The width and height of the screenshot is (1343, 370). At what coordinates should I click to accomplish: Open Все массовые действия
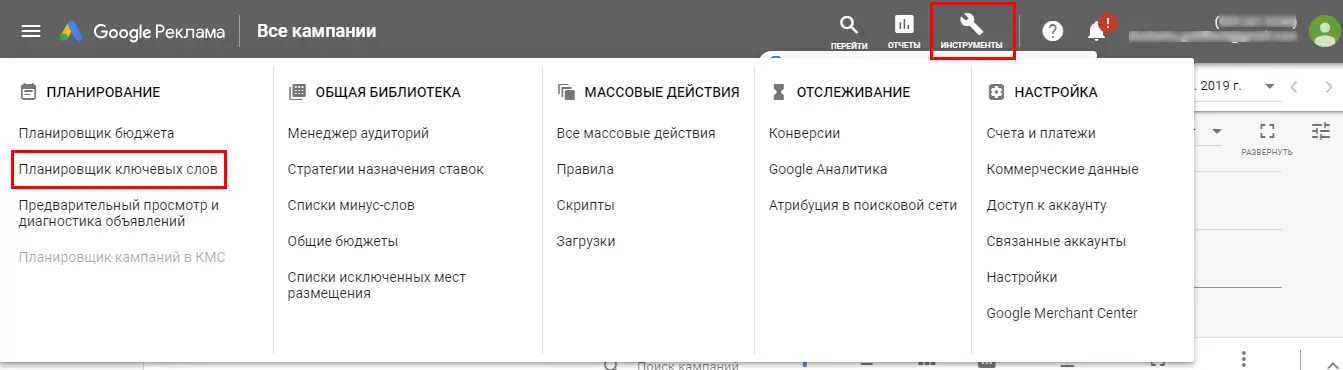coord(636,133)
